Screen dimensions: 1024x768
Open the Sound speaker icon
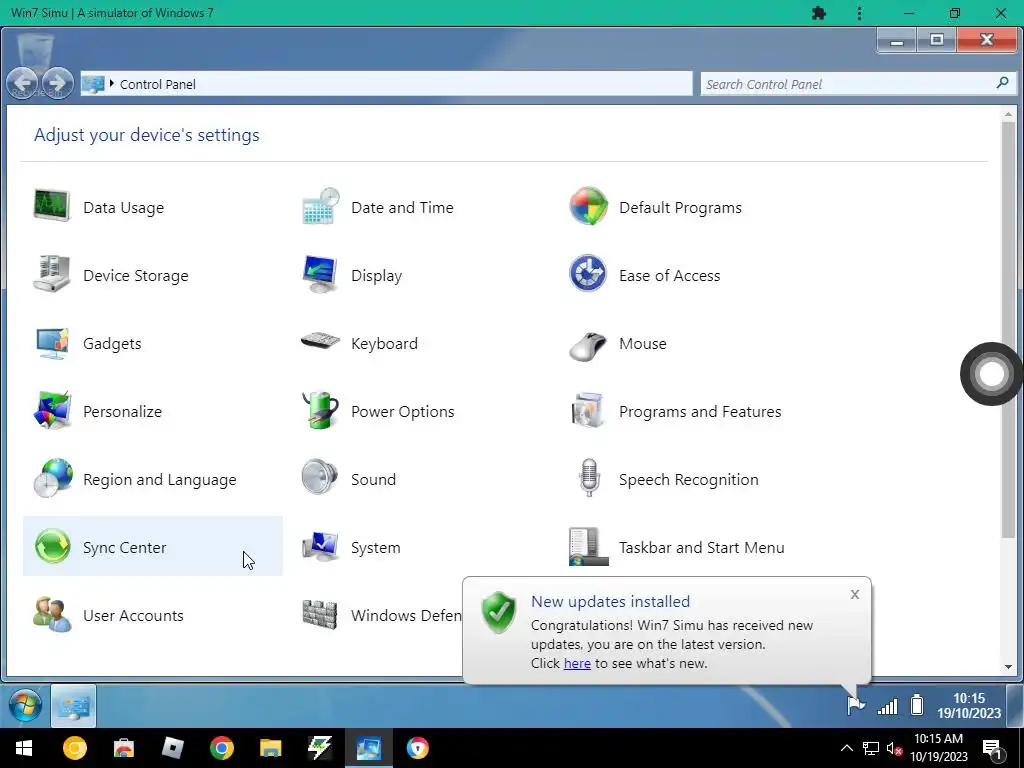(320, 477)
